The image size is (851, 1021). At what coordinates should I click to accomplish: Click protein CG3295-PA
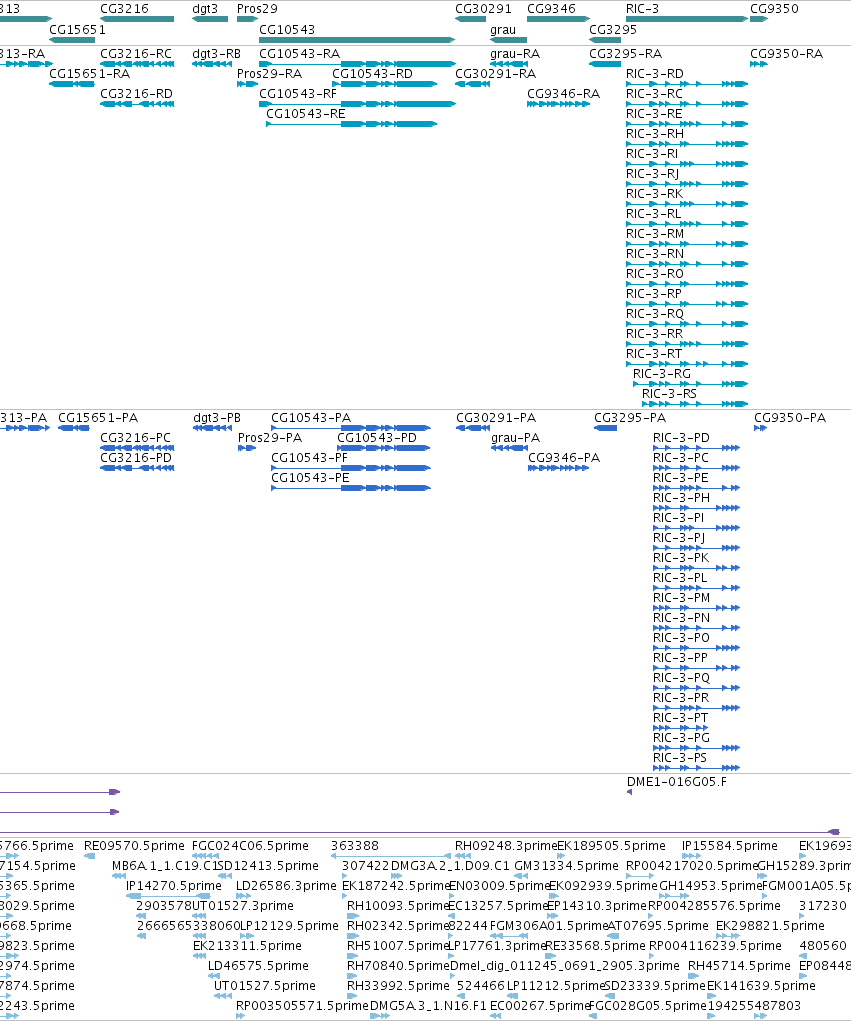(x=630, y=417)
